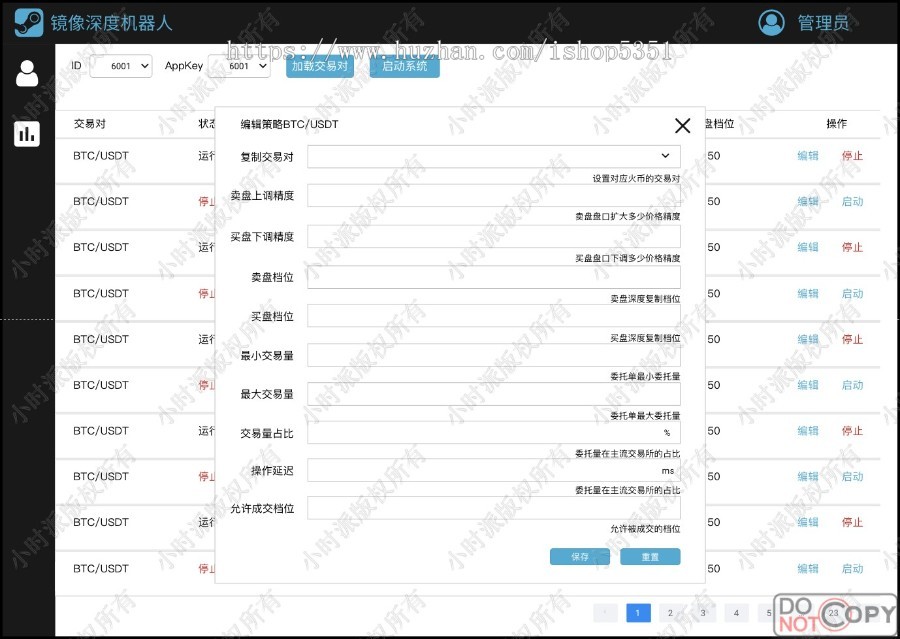The width and height of the screenshot is (900, 639).
Task: Jump to page 23 in the pagination
Action: click(833, 611)
